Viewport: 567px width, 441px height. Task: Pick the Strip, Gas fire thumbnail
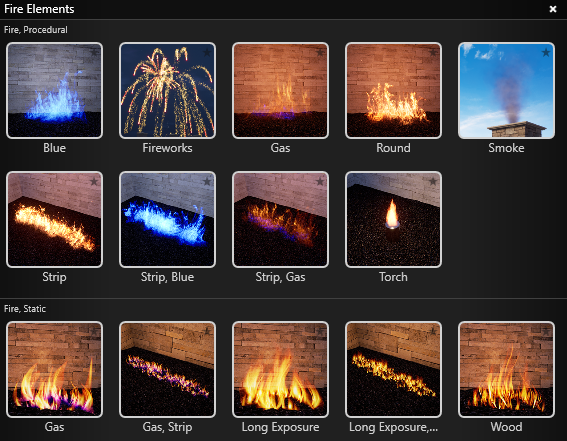[x=280, y=219]
